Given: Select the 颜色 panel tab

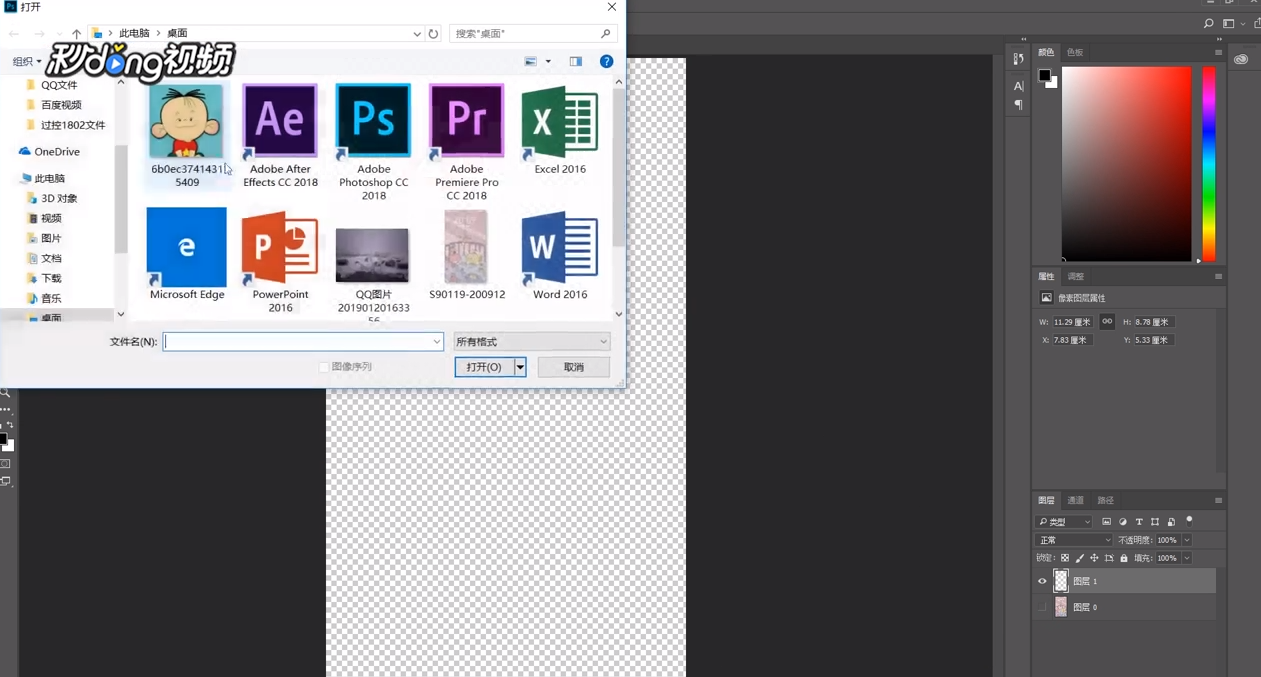Looking at the screenshot, I should coord(1046,52).
